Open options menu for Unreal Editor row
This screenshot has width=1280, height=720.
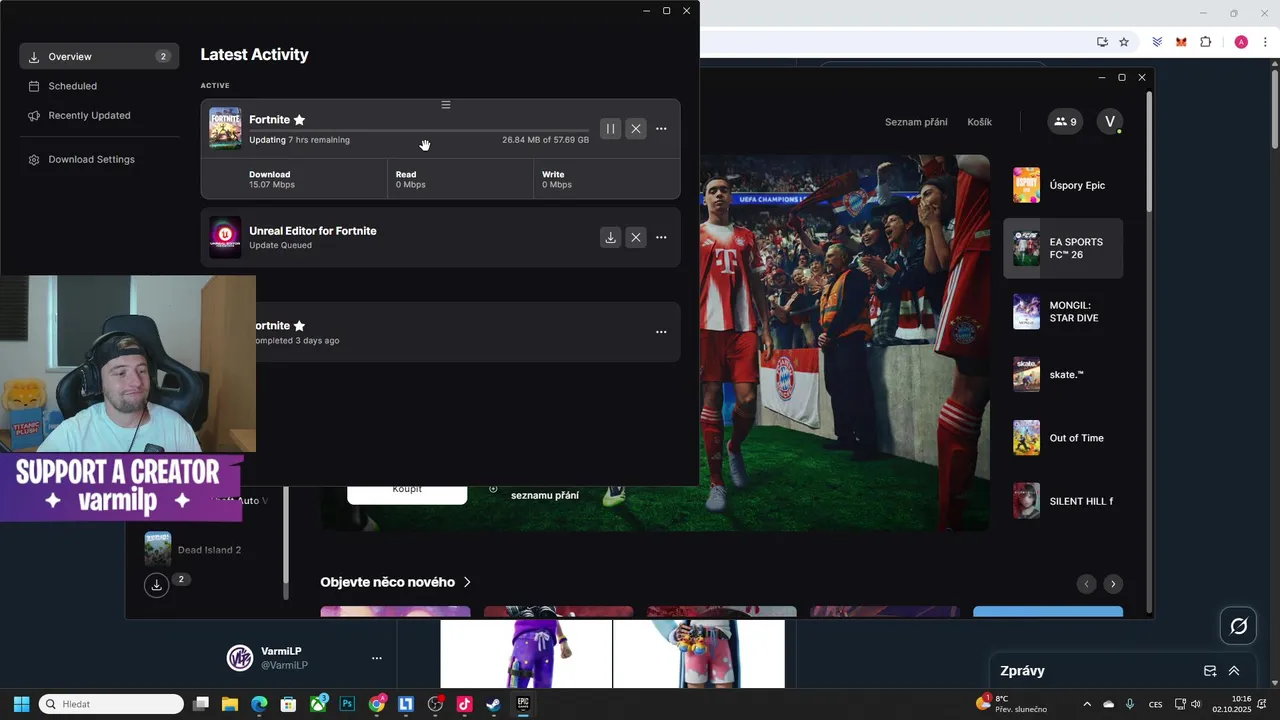(661, 238)
